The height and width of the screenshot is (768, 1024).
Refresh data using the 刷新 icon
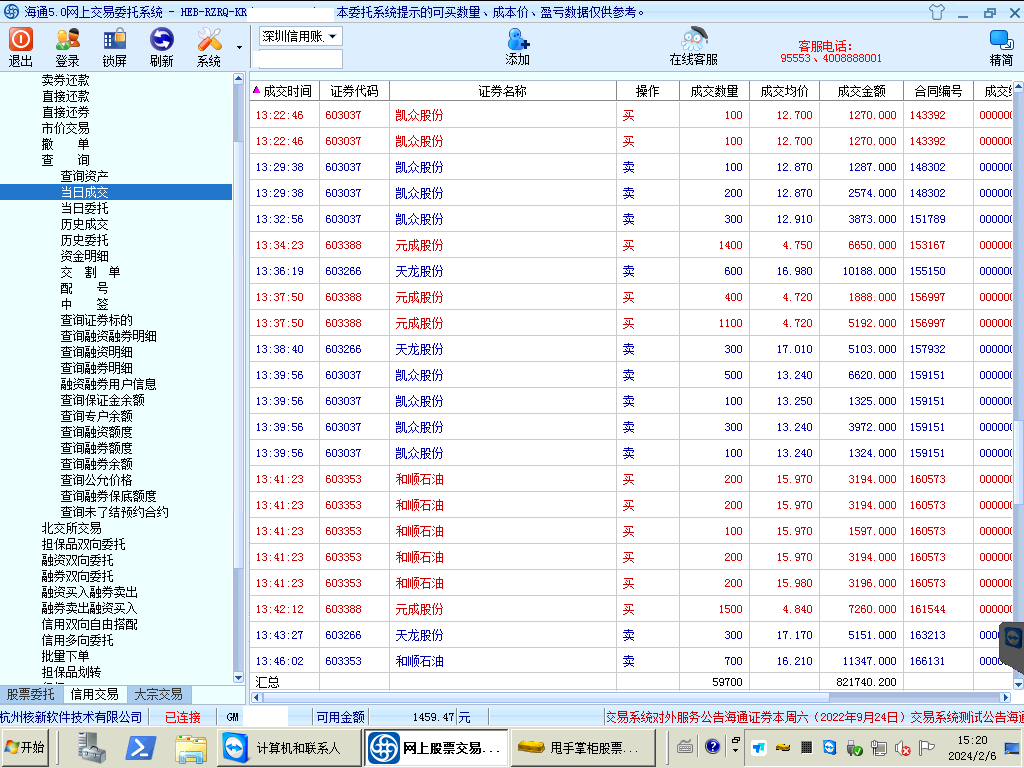[161, 46]
